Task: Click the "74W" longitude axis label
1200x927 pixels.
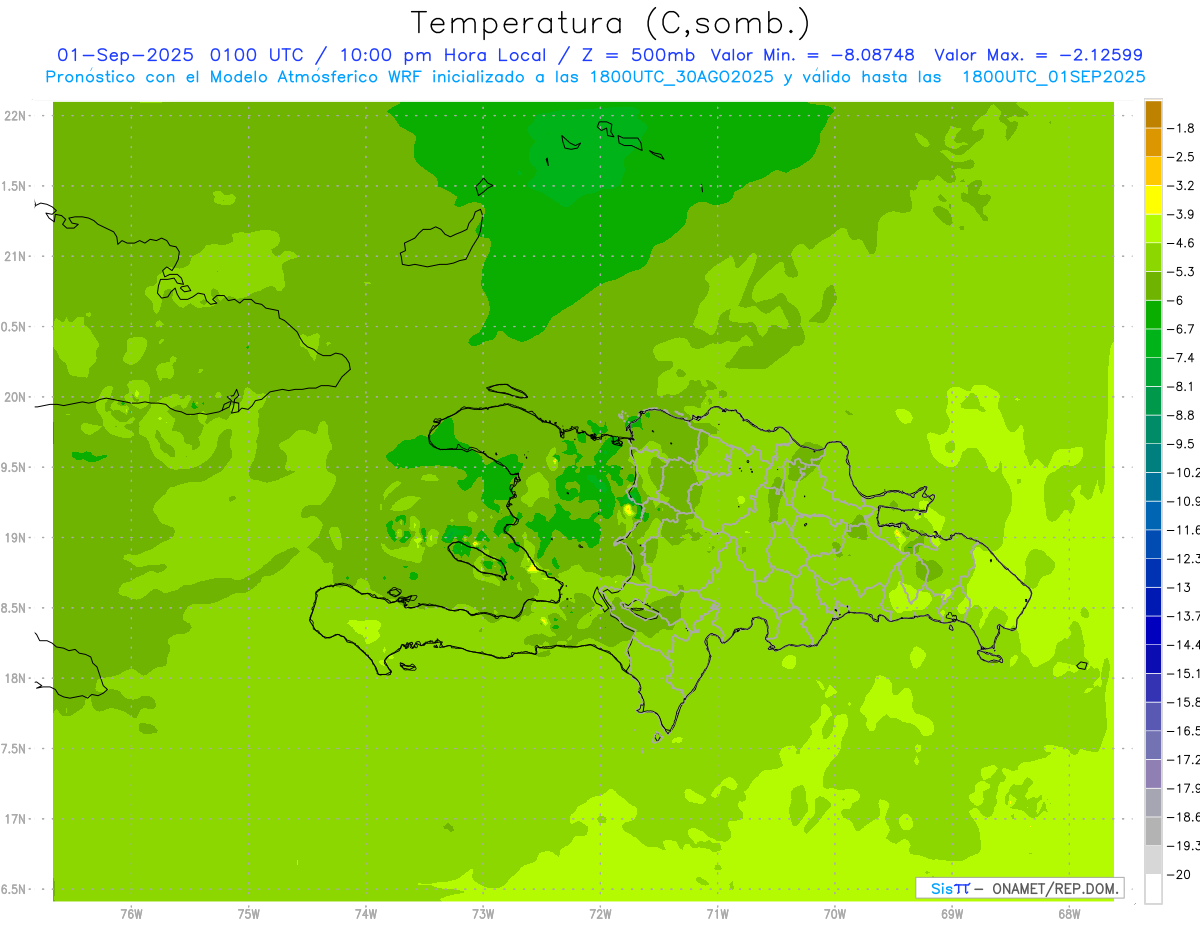Action: pos(366,915)
